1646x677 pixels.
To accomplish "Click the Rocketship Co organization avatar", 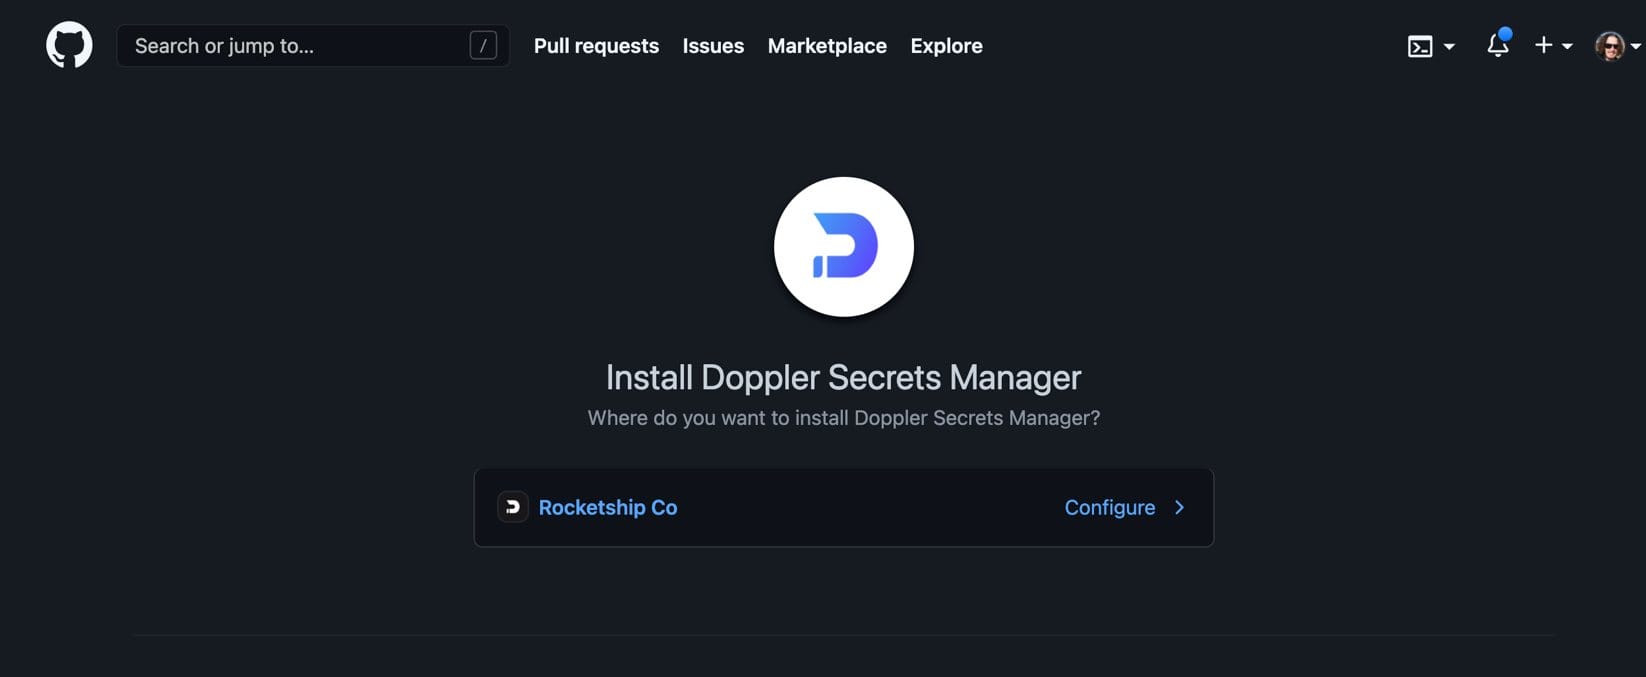I will [x=513, y=507].
